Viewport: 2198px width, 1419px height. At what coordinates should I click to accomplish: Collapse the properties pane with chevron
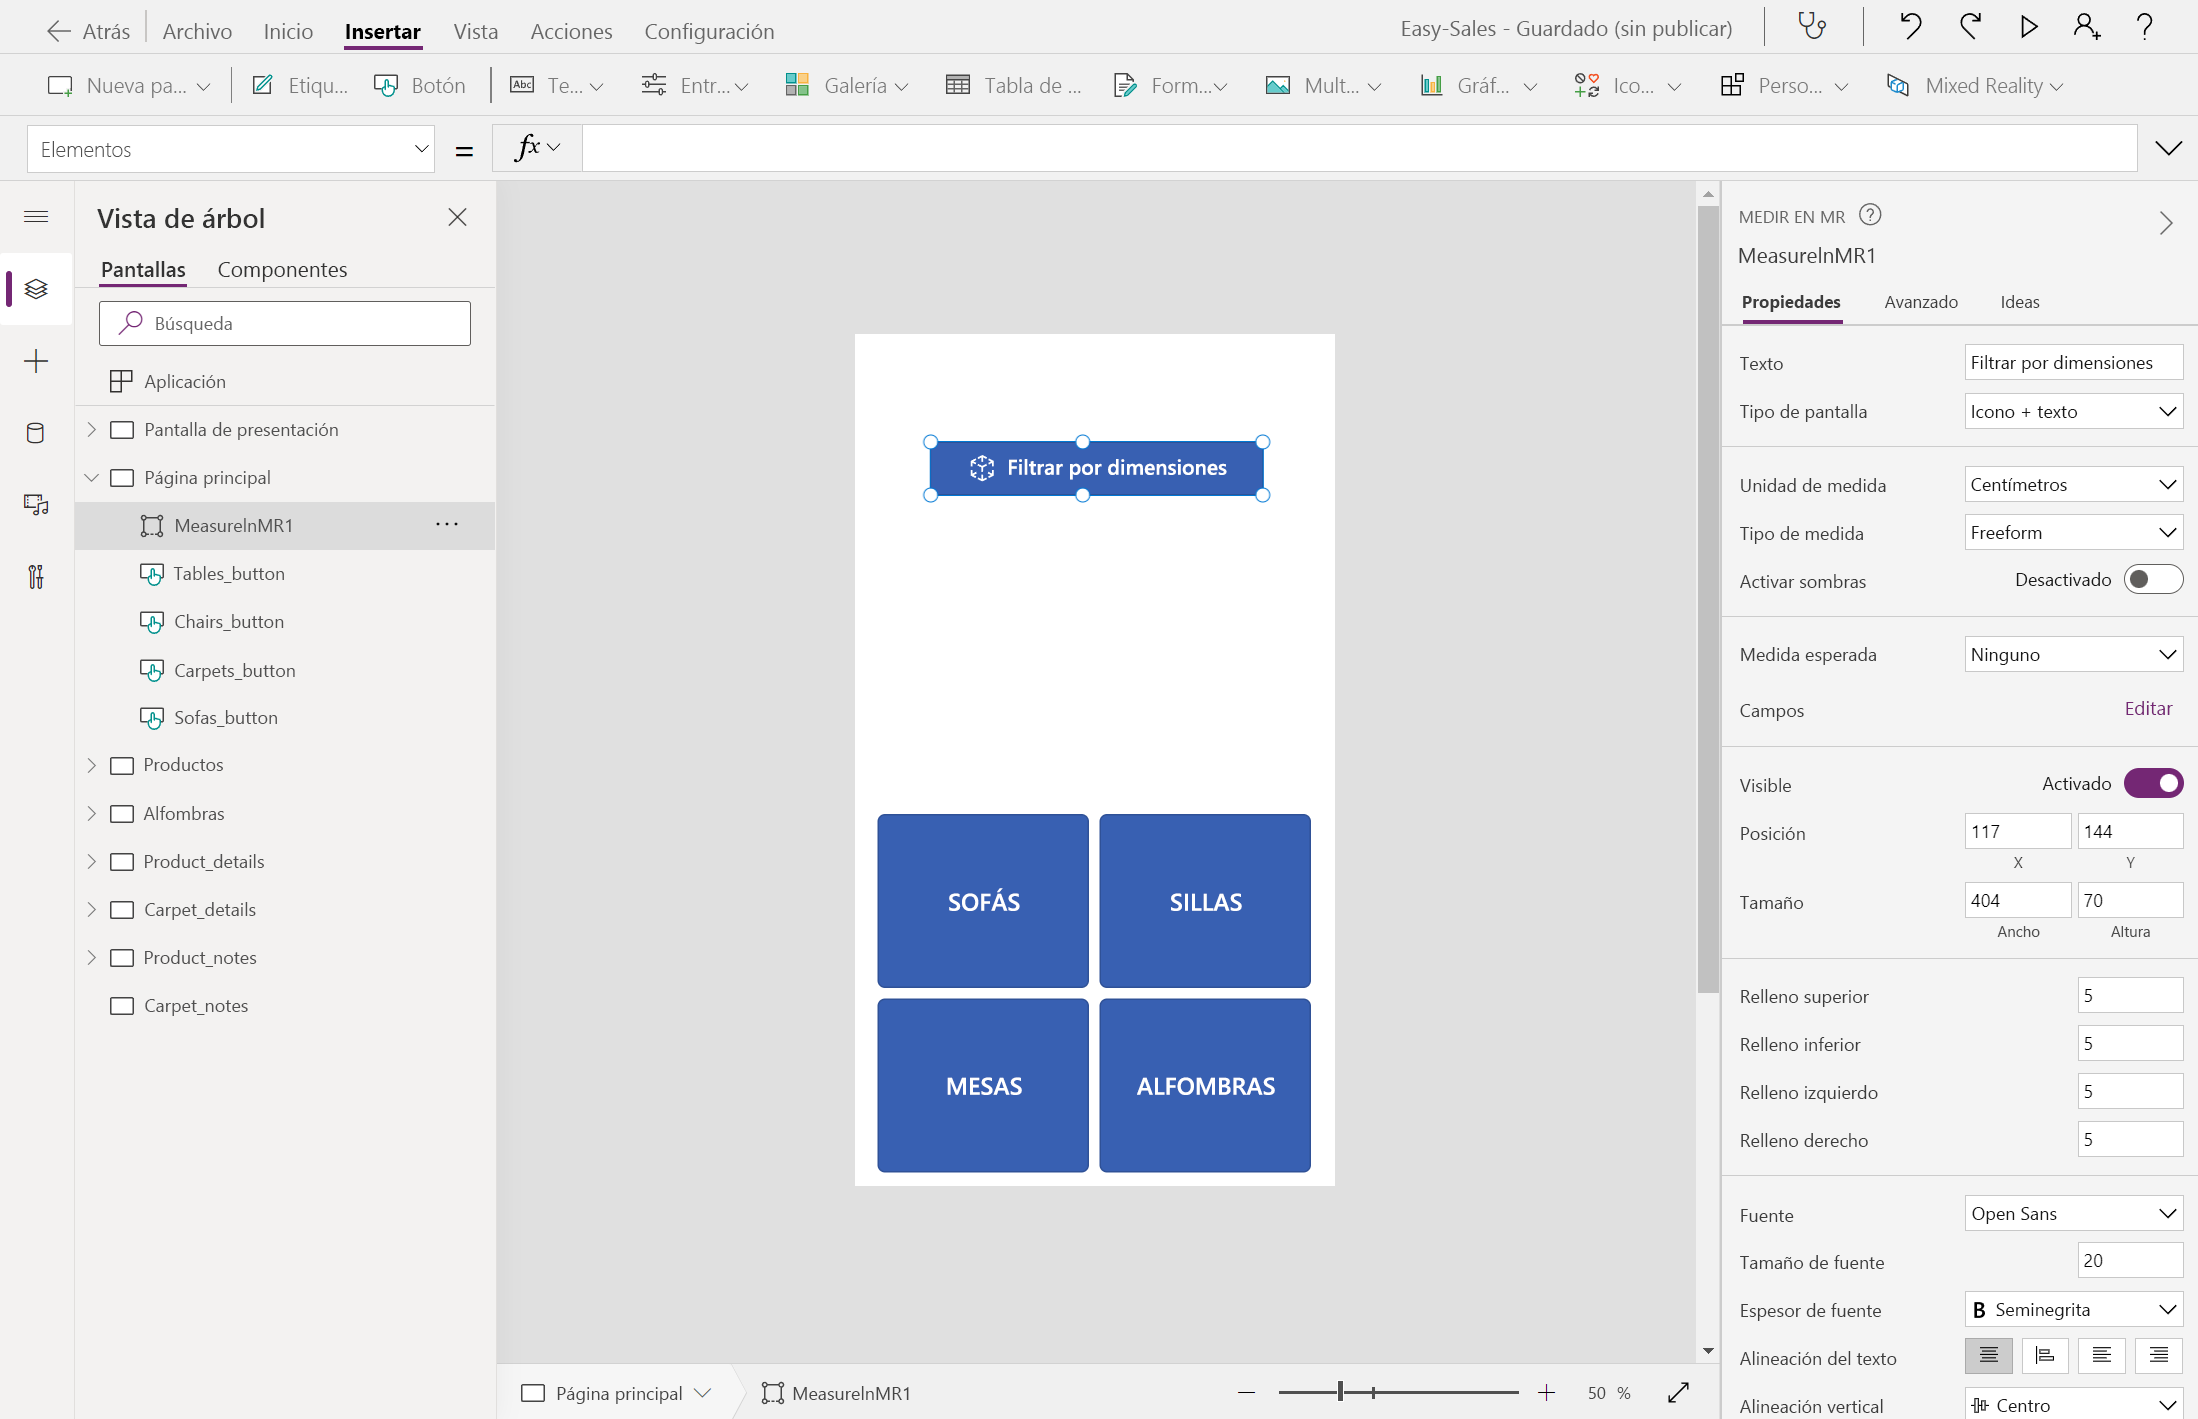2166,222
